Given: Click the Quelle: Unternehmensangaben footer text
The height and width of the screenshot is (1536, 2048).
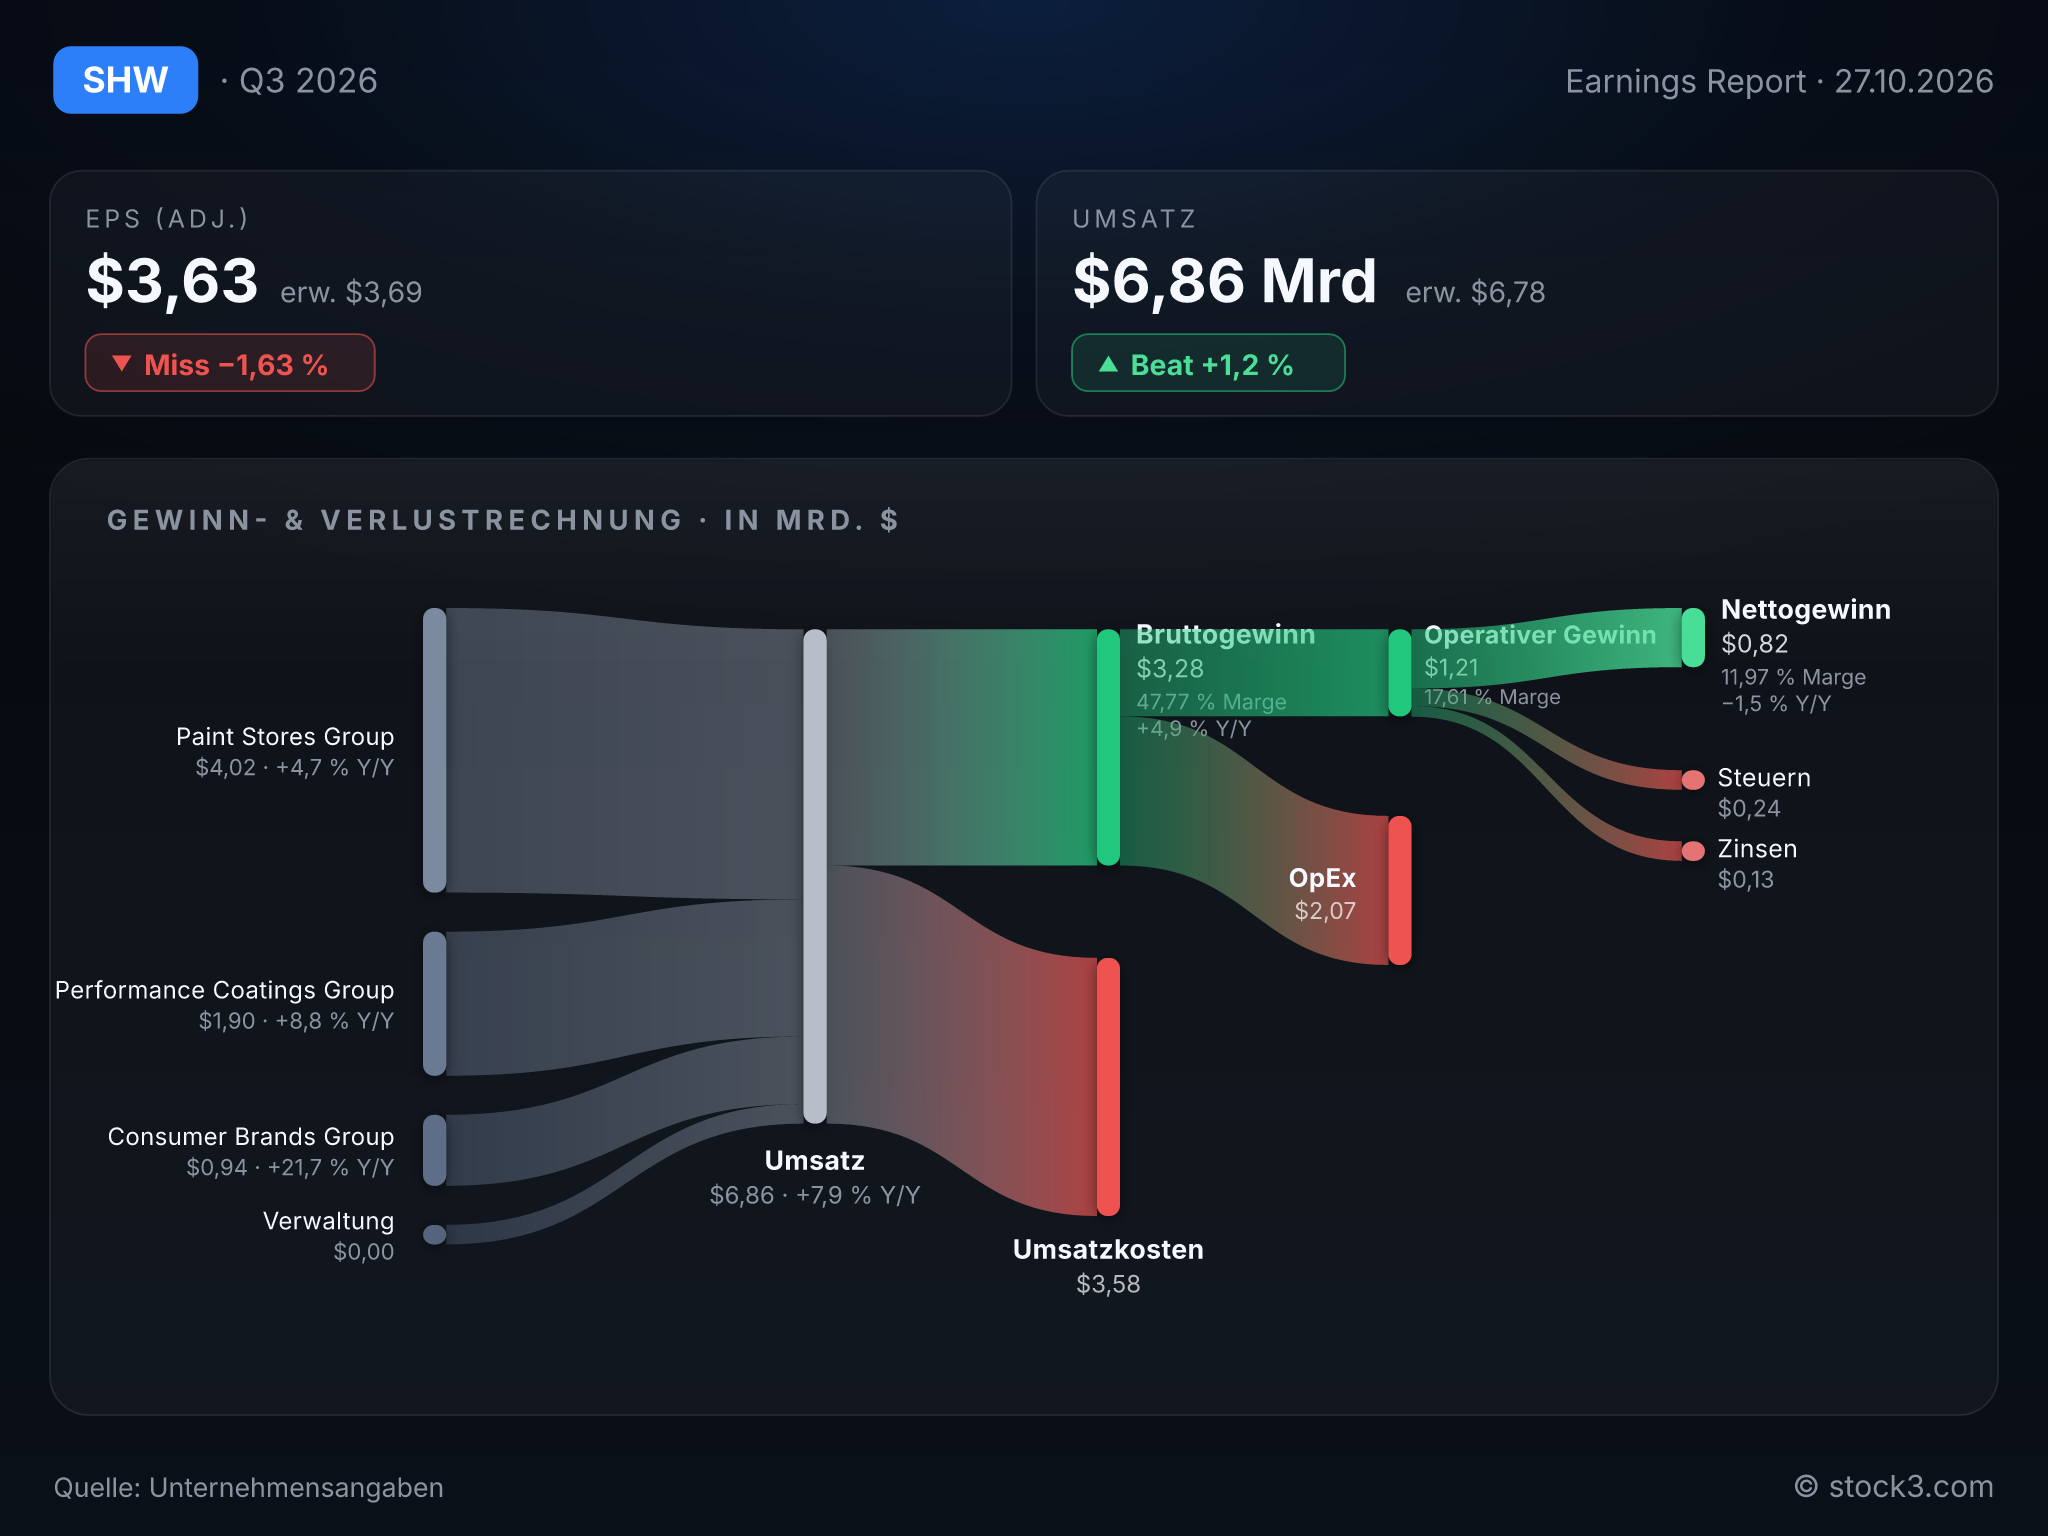Looking at the screenshot, I should [x=248, y=1487].
